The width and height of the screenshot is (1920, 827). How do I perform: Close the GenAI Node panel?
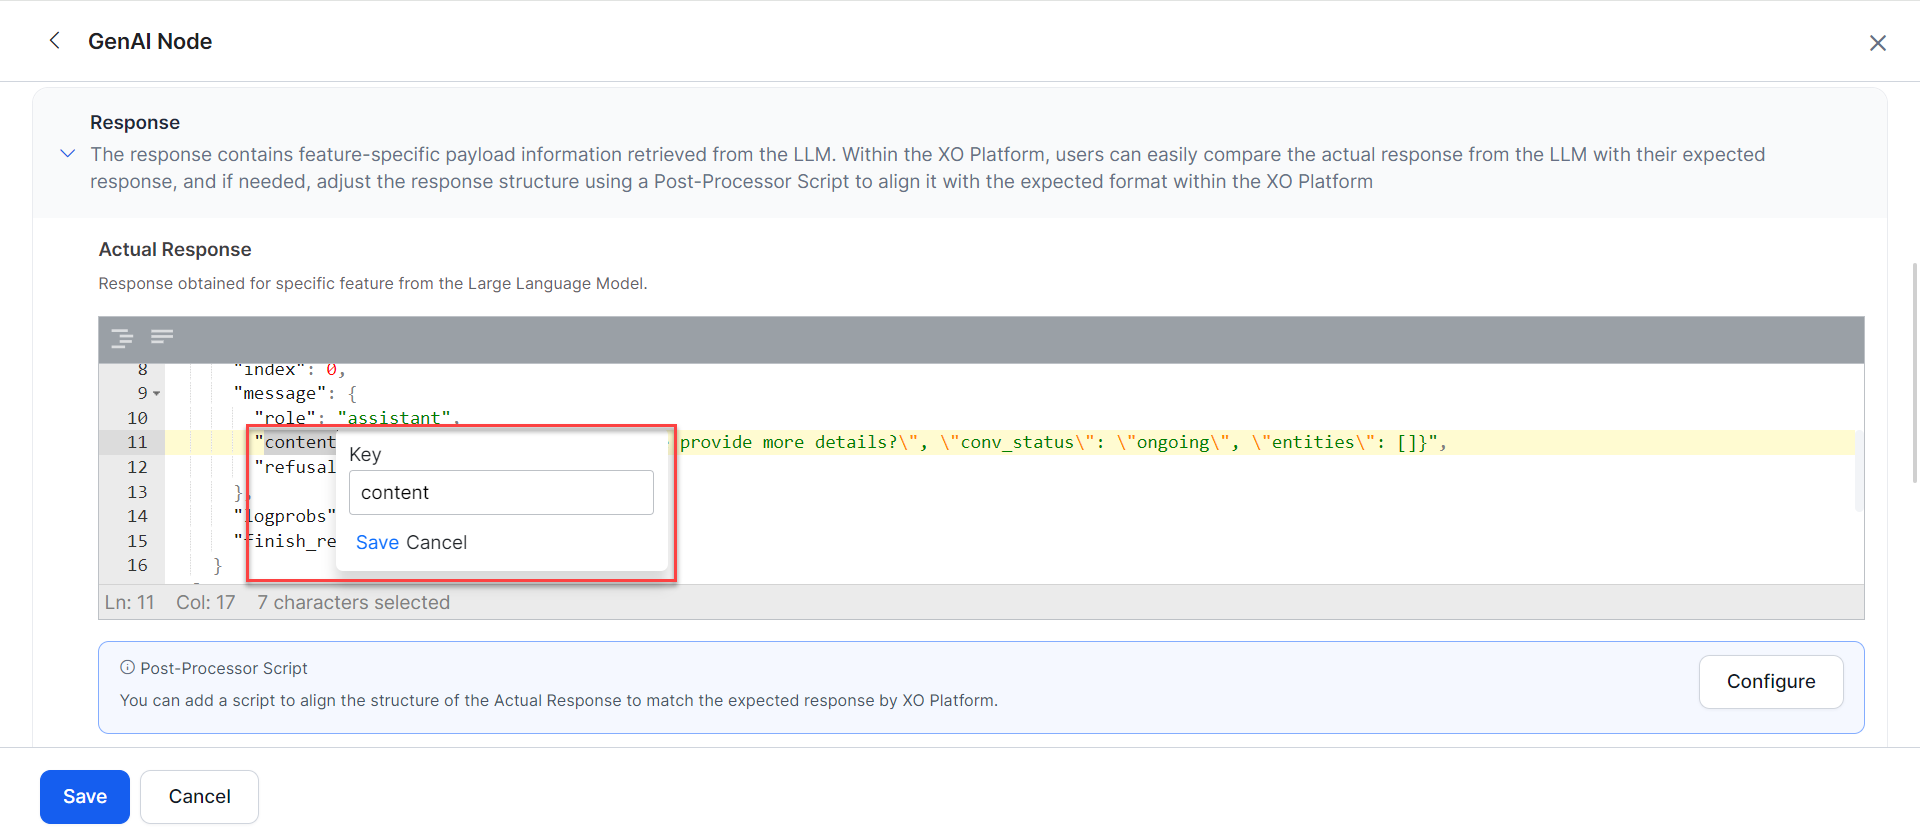[1877, 43]
